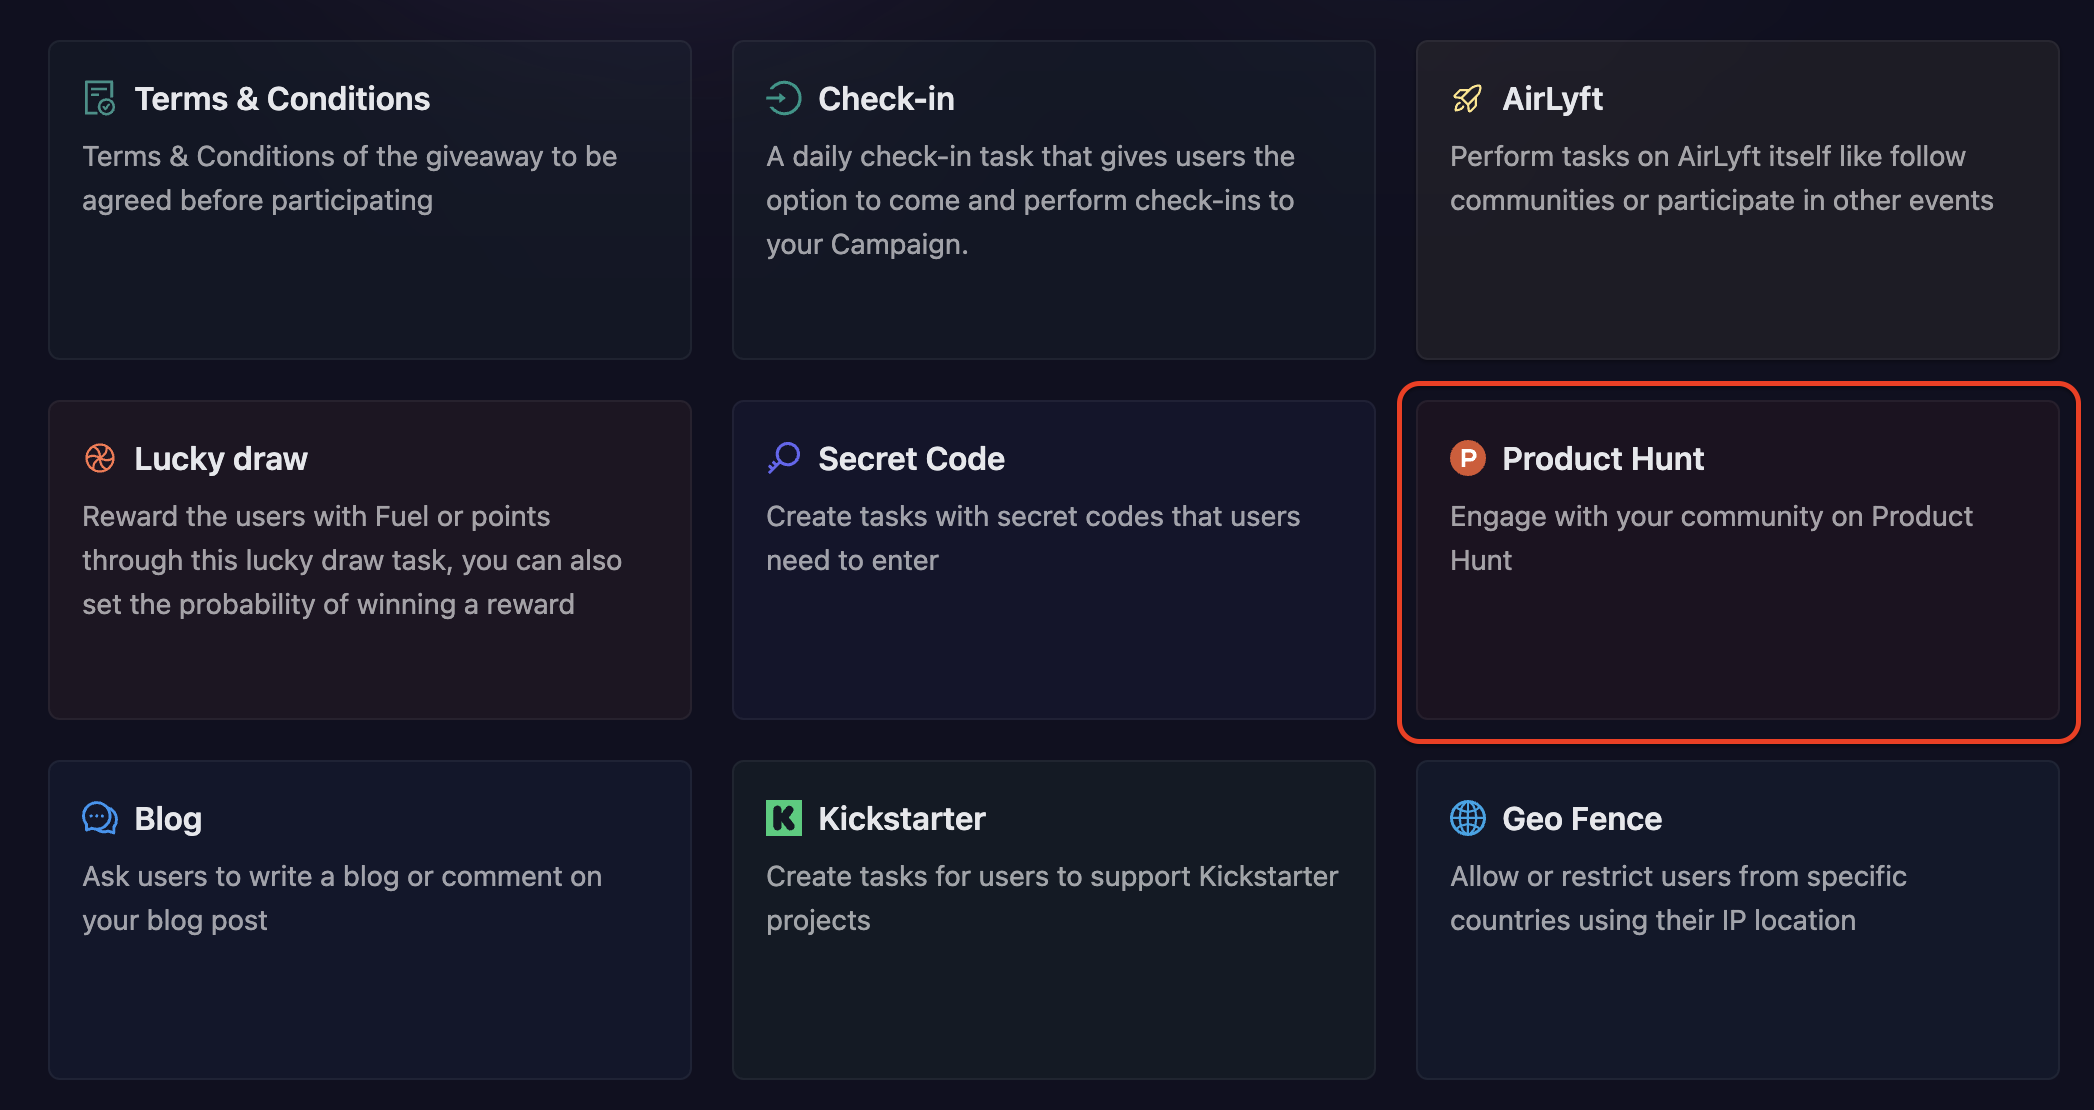Click the Check-in arrow circle icon

pos(783,98)
